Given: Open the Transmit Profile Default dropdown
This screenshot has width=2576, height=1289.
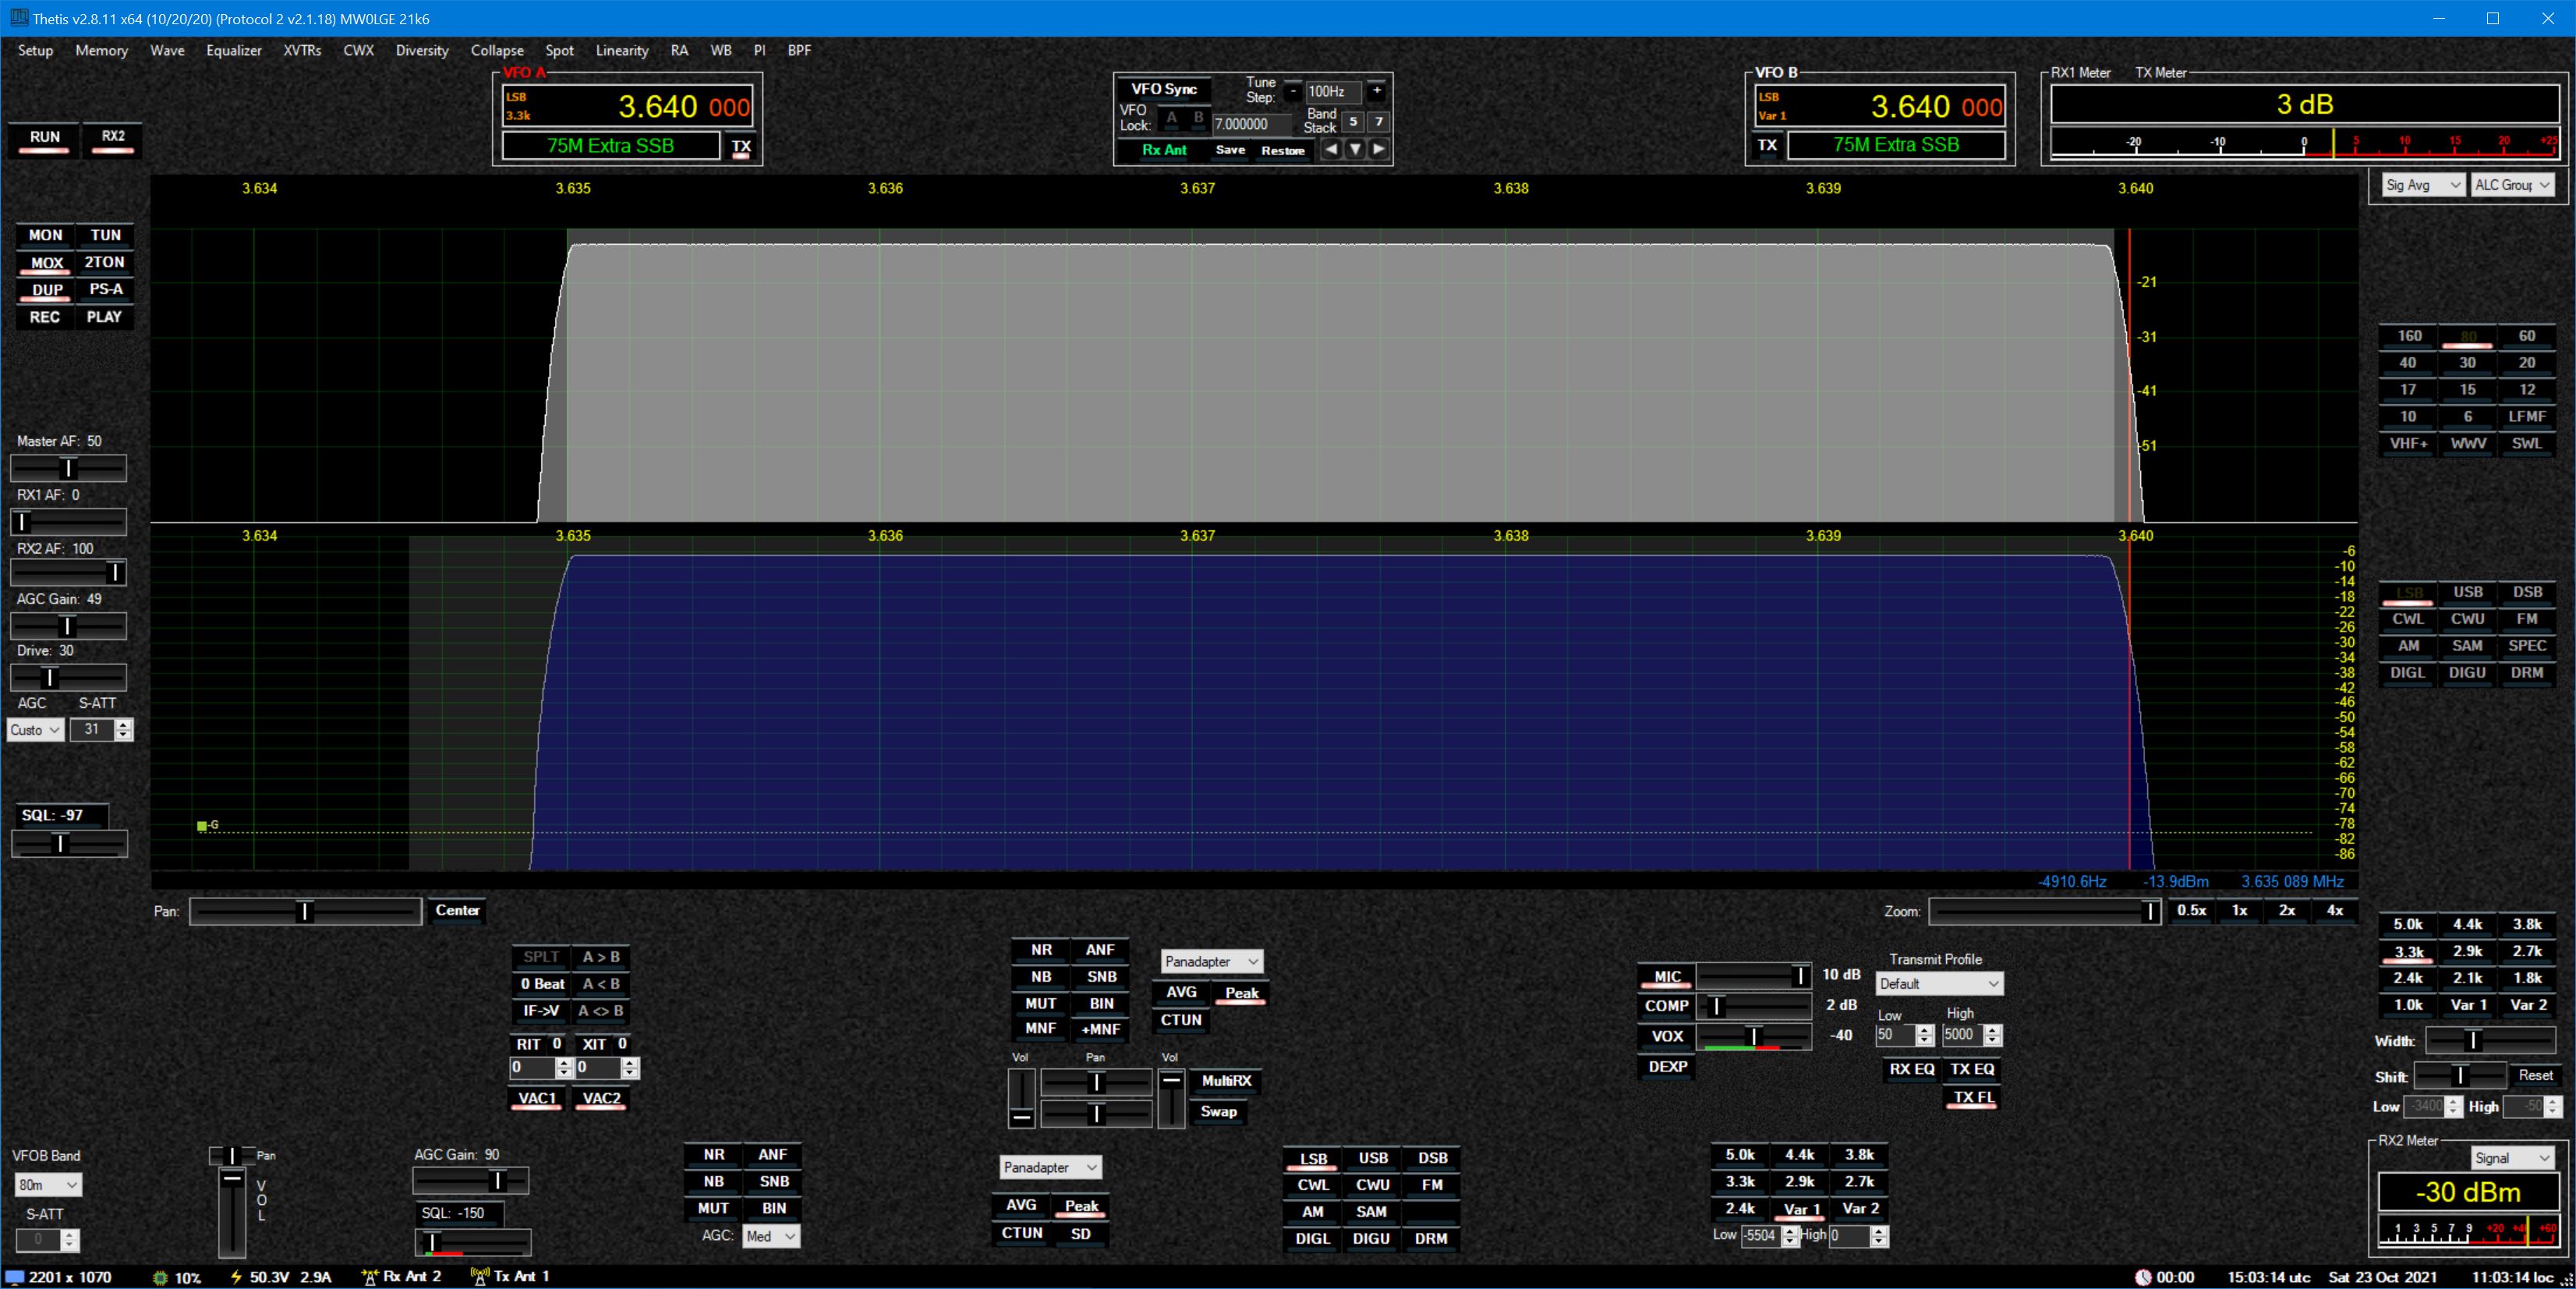Looking at the screenshot, I should click(x=1938, y=984).
